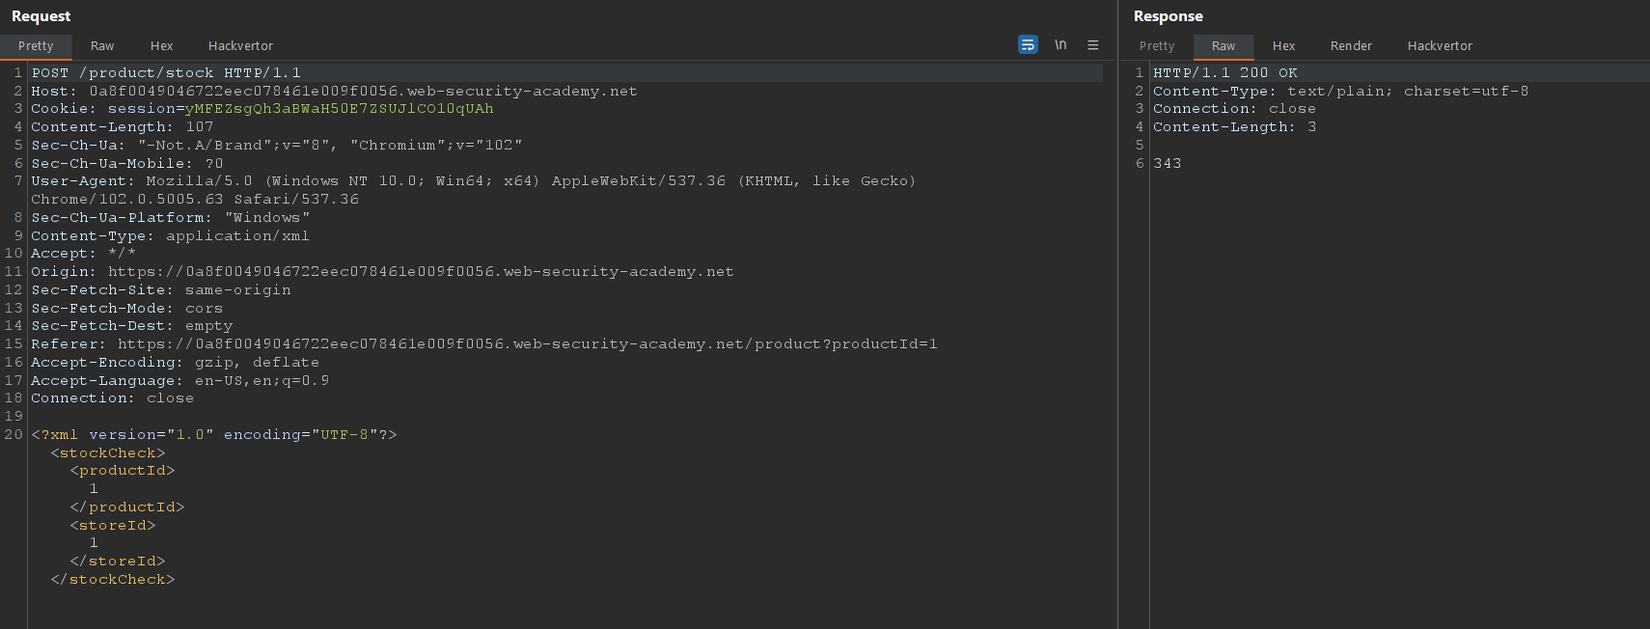This screenshot has height=629, width=1650.
Task: Select the Response Raw tab
Action: [x=1223, y=46]
